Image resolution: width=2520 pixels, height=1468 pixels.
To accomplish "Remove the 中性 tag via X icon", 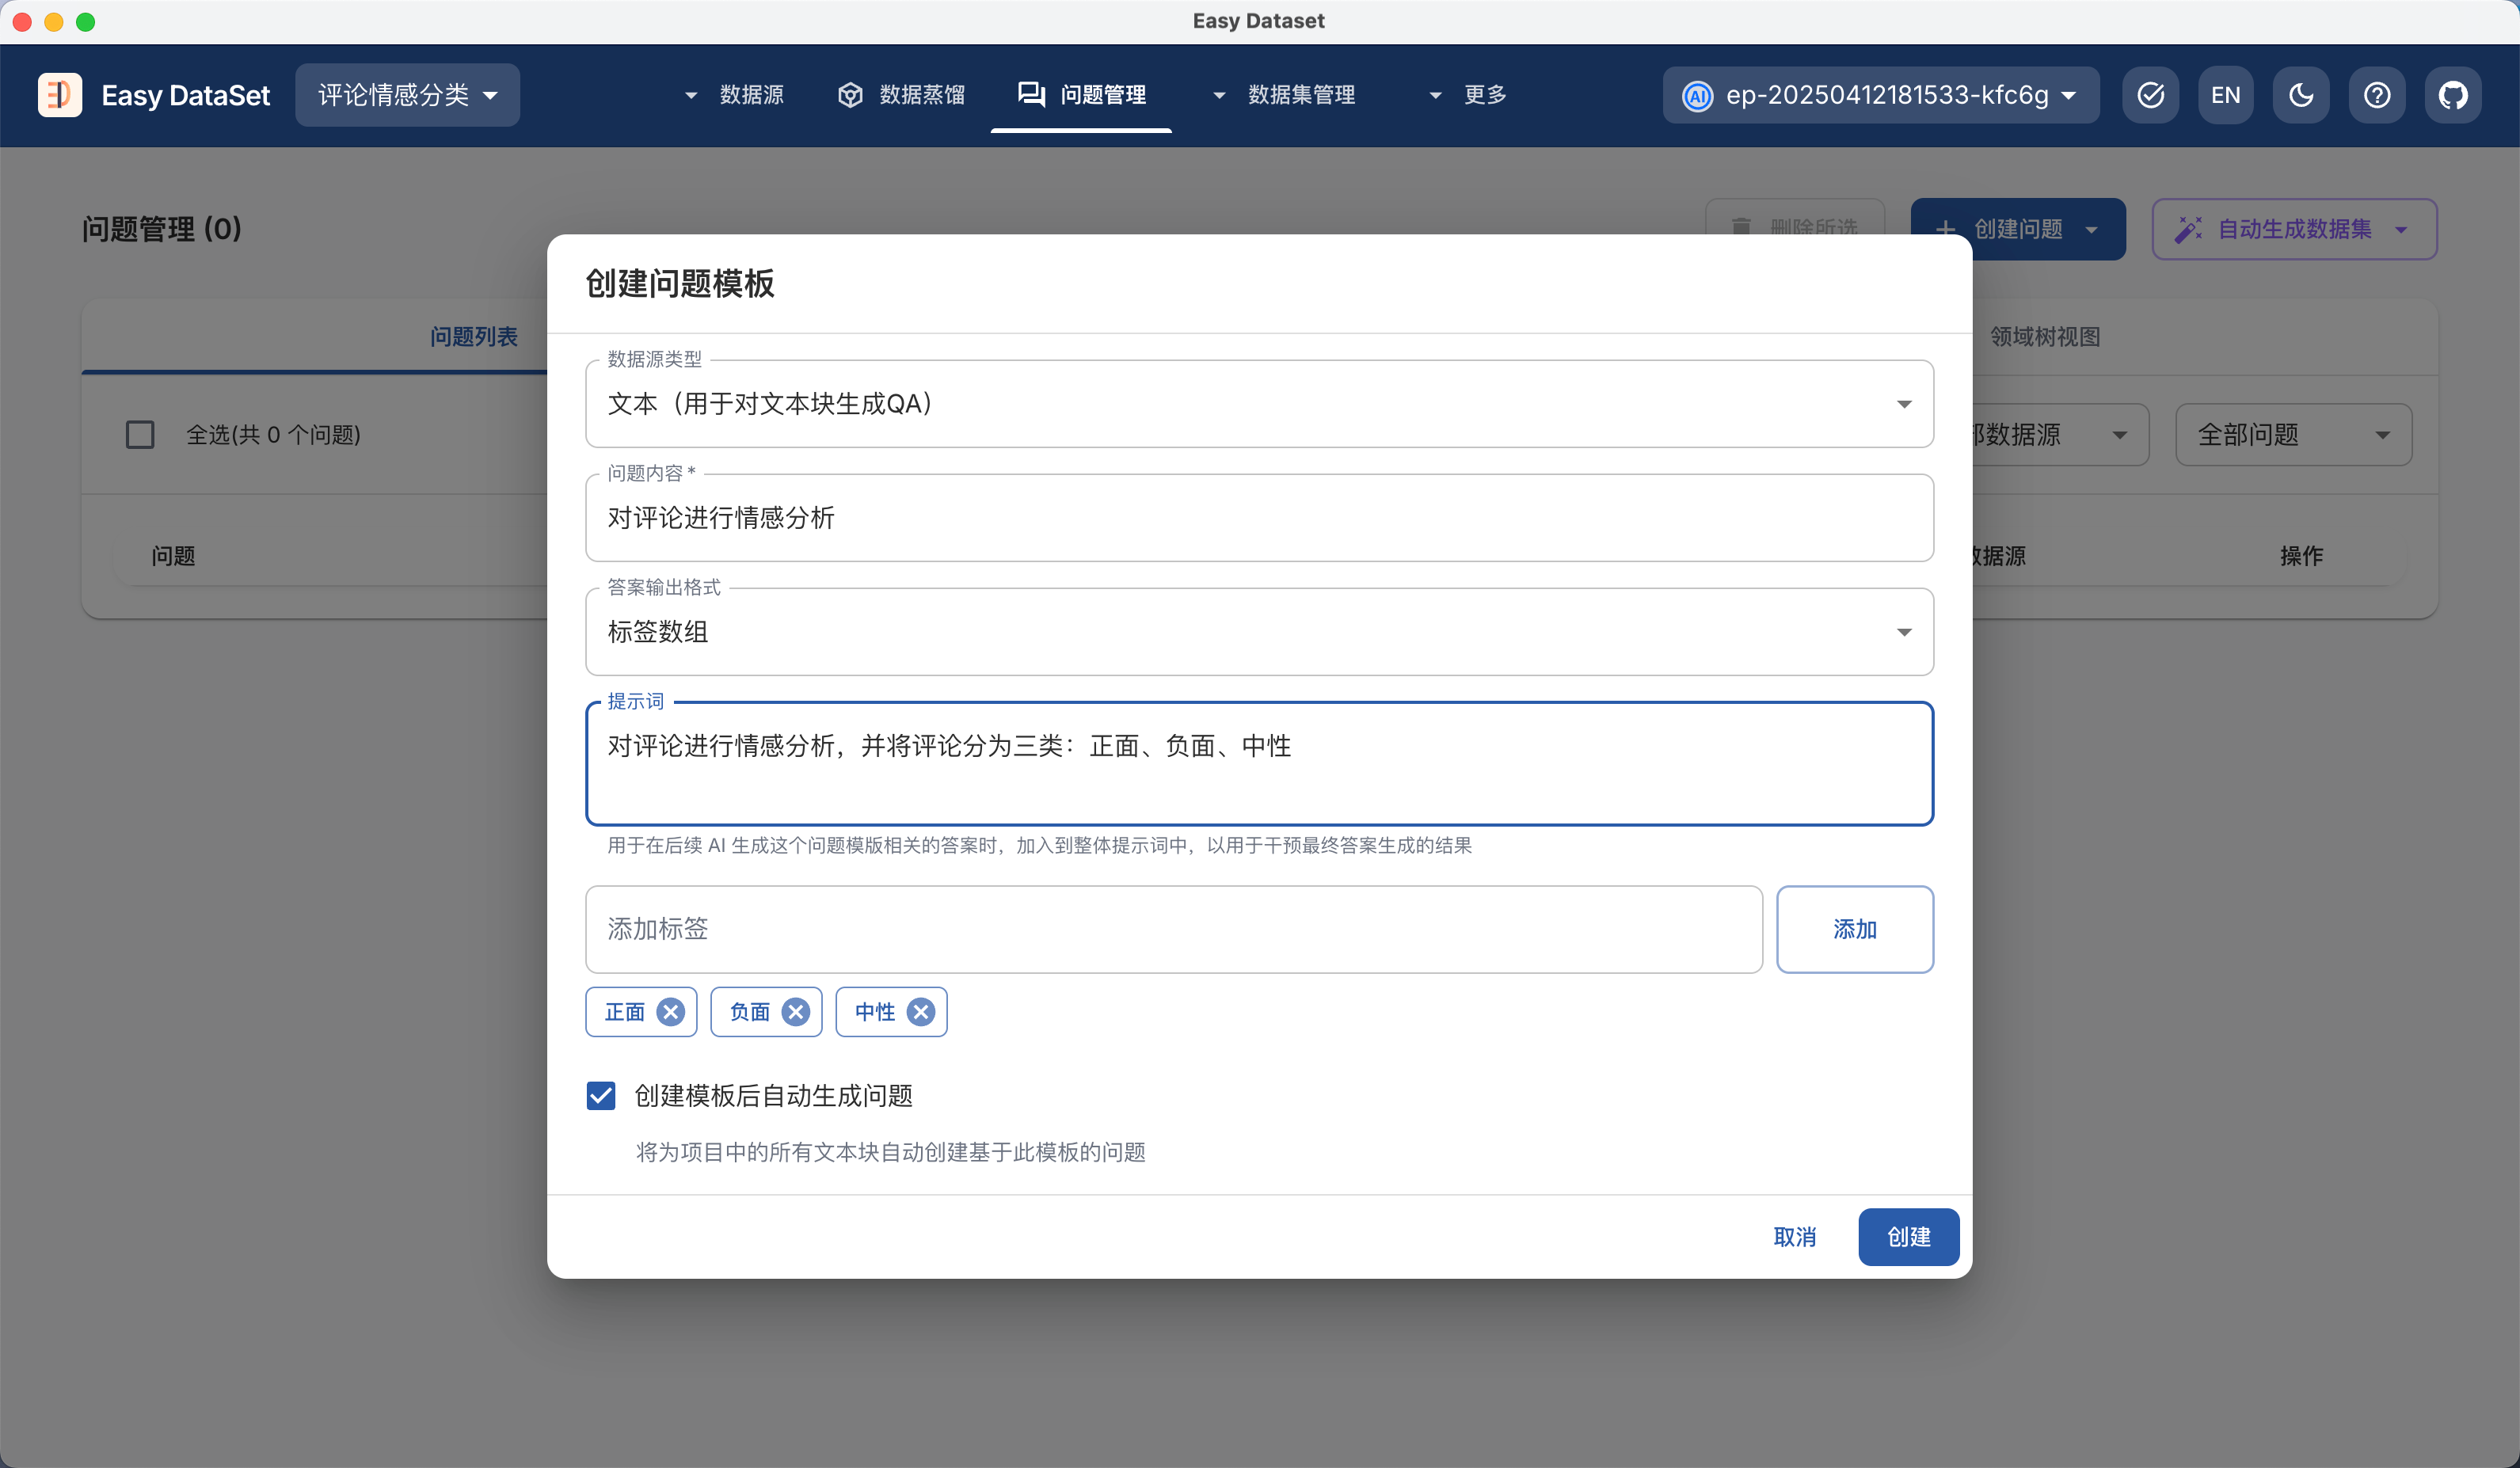I will coord(920,1012).
